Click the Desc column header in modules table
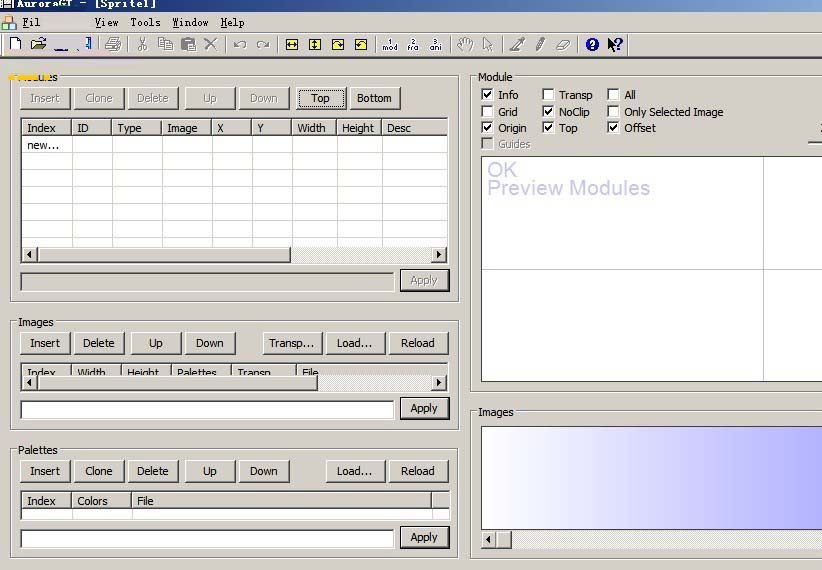This screenshot has width=822, height=570. coord(414,128)
